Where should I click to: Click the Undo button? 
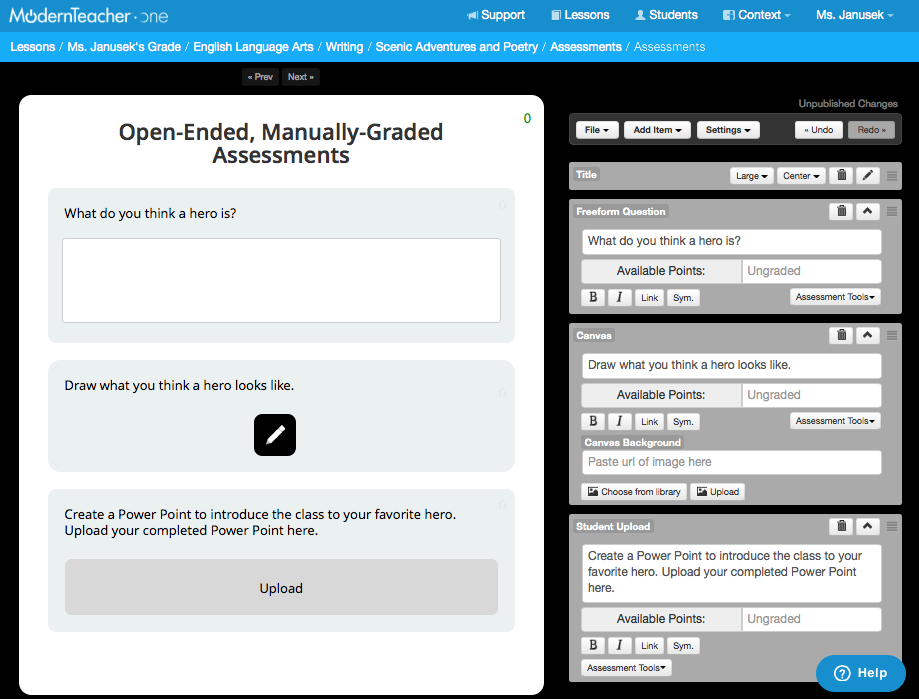(x=819, y=130)
